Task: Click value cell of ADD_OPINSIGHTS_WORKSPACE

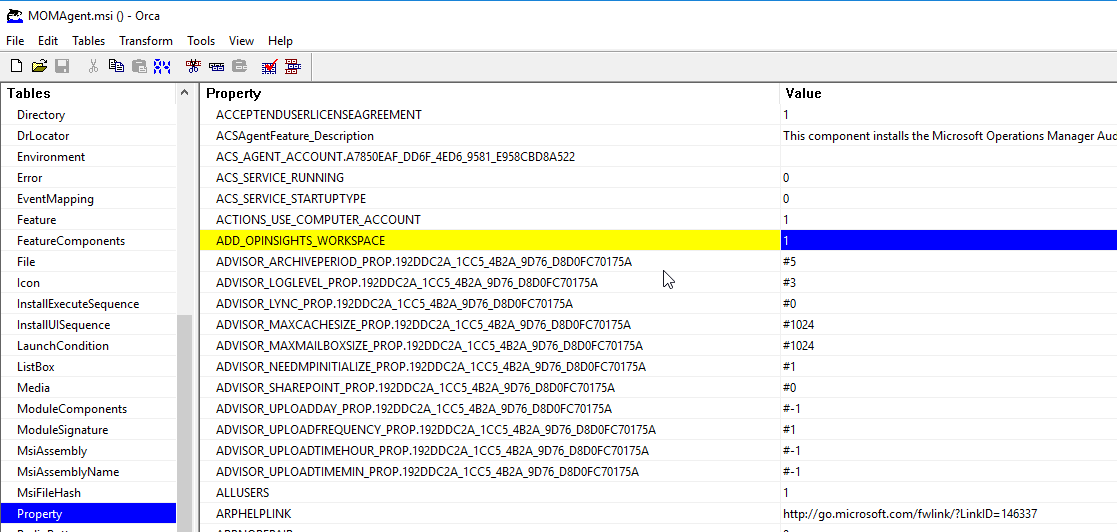Action: pyautogui.click(x=948, y=241)
